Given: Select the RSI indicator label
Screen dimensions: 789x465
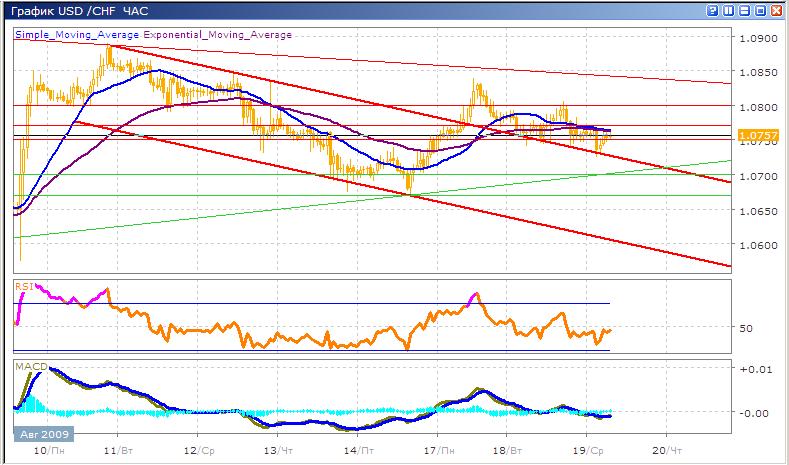Looking at the screenshot, I should [22, 286].
